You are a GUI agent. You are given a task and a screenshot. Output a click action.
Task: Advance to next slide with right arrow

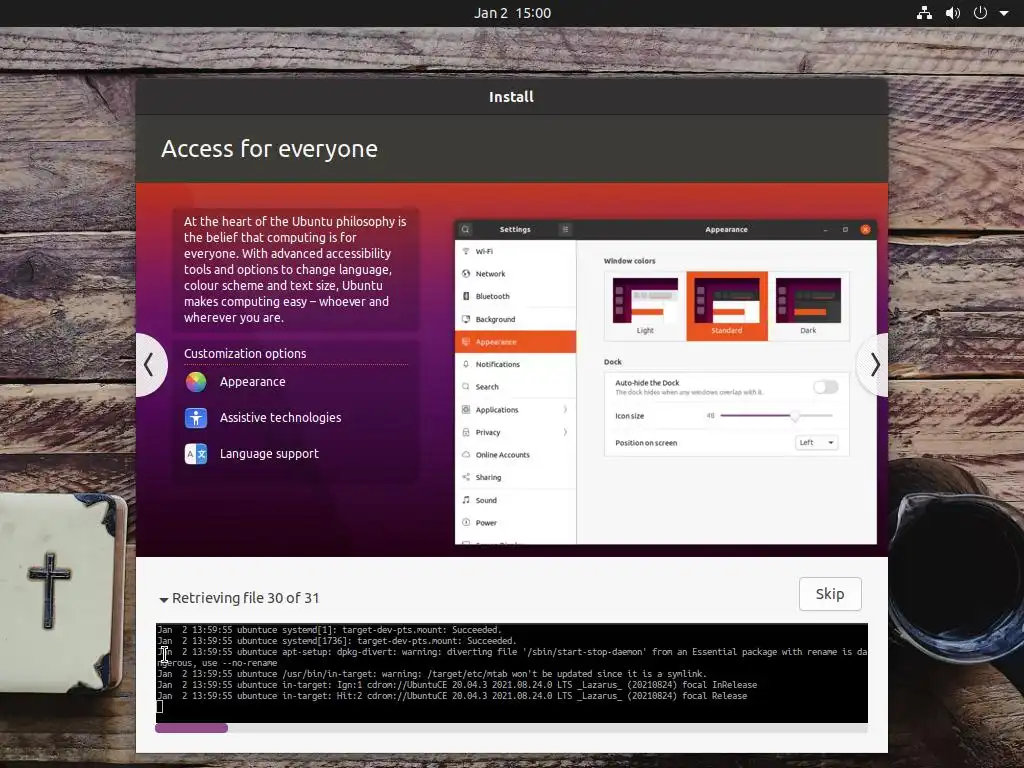(x=874, y=364)
